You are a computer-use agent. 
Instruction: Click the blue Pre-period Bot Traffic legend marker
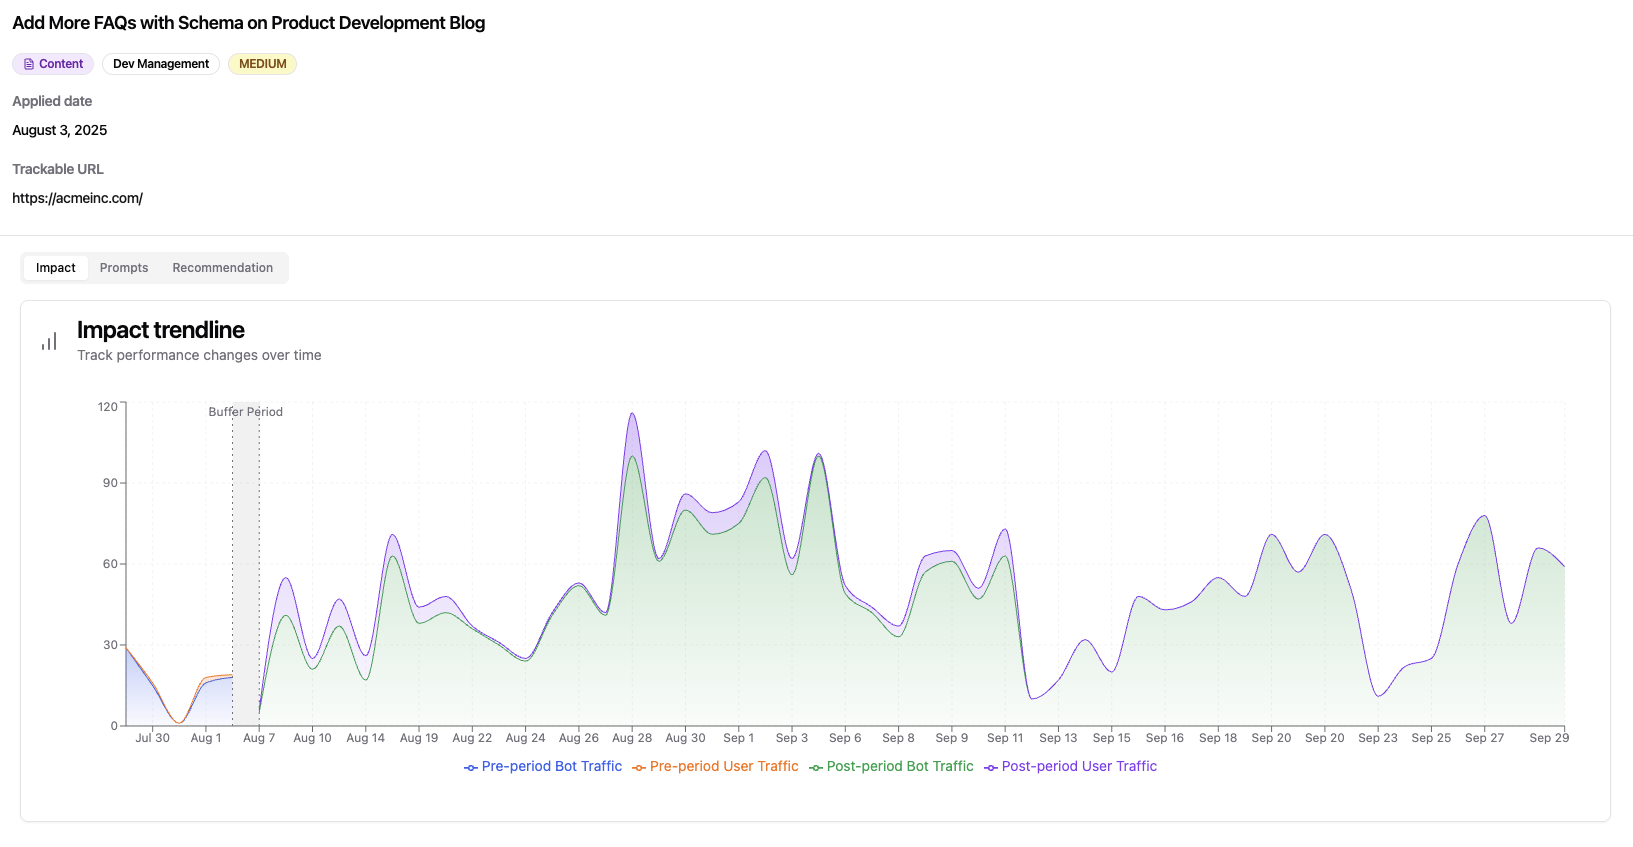471,767
